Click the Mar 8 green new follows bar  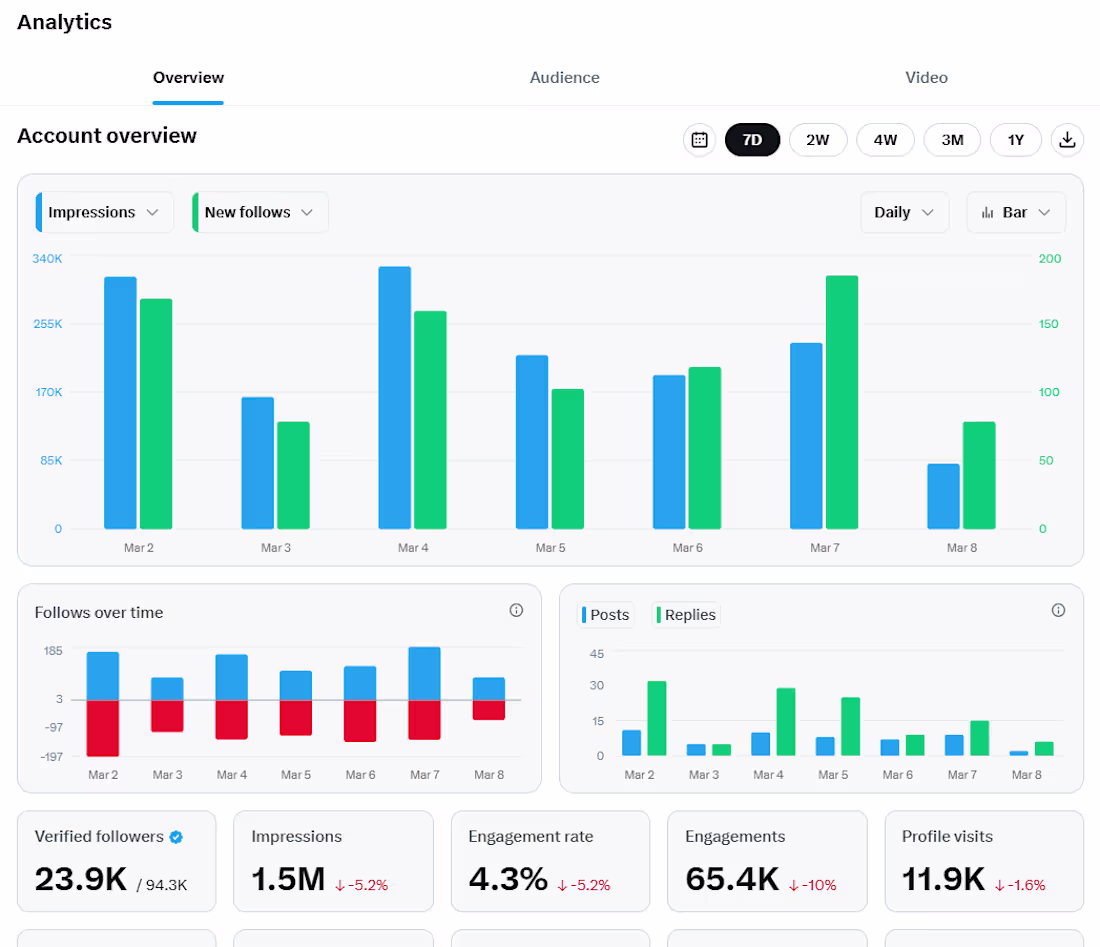tap(979, 476)
